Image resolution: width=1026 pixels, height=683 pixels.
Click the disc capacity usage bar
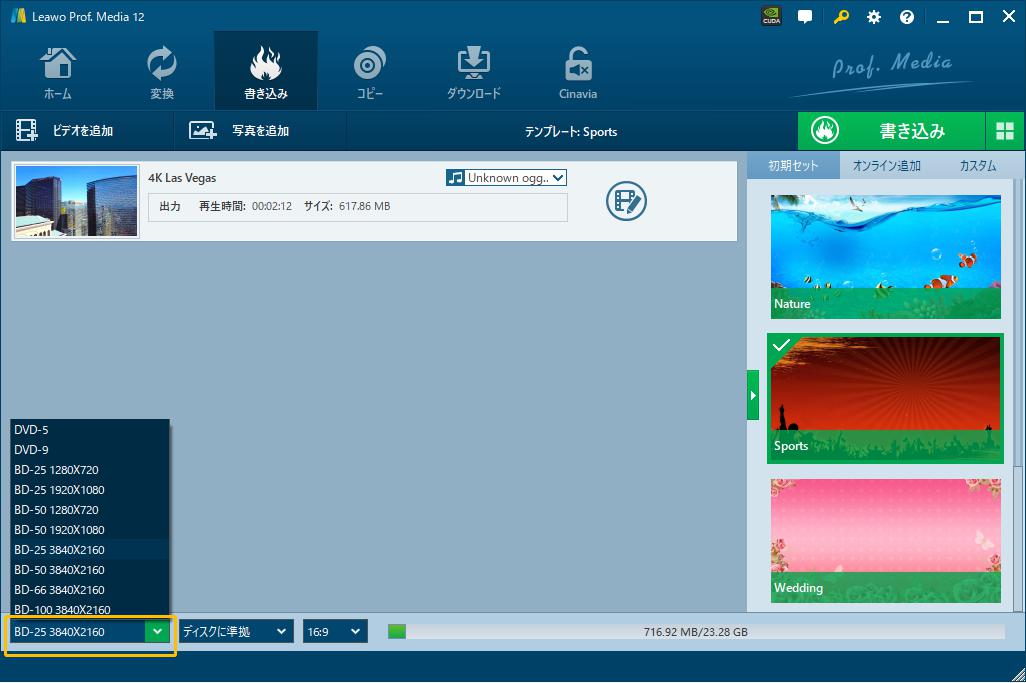(696, 632)
